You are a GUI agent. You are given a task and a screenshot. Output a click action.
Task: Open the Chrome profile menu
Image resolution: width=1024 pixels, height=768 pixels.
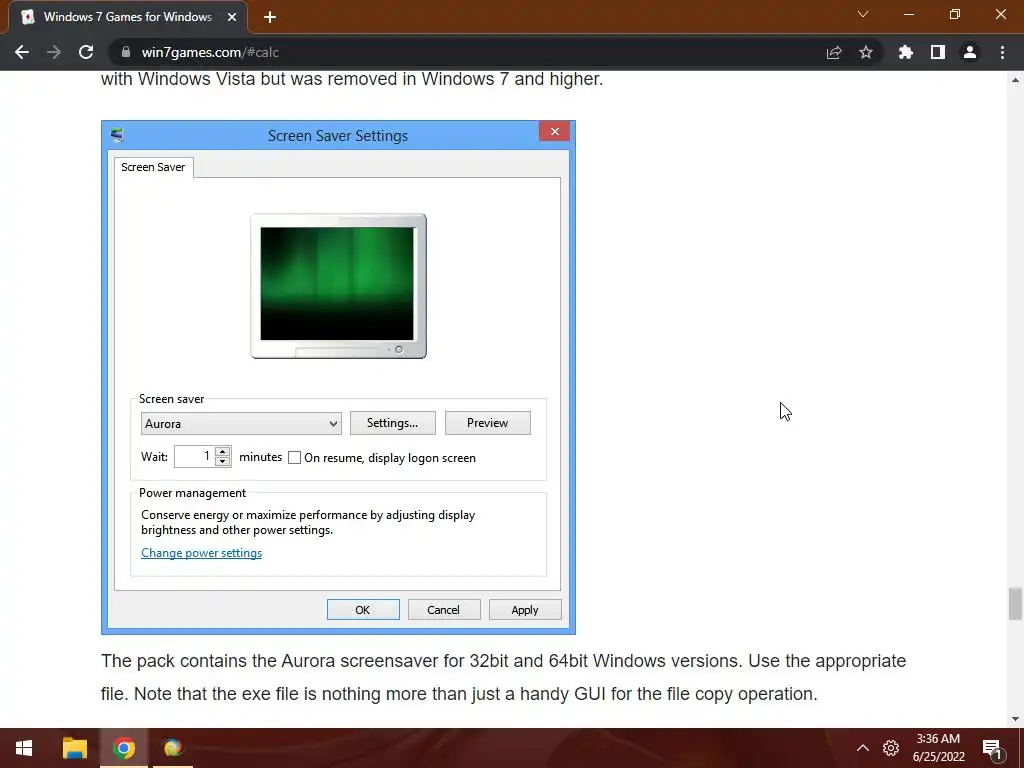pyautogui.click(x=970, y=52)
